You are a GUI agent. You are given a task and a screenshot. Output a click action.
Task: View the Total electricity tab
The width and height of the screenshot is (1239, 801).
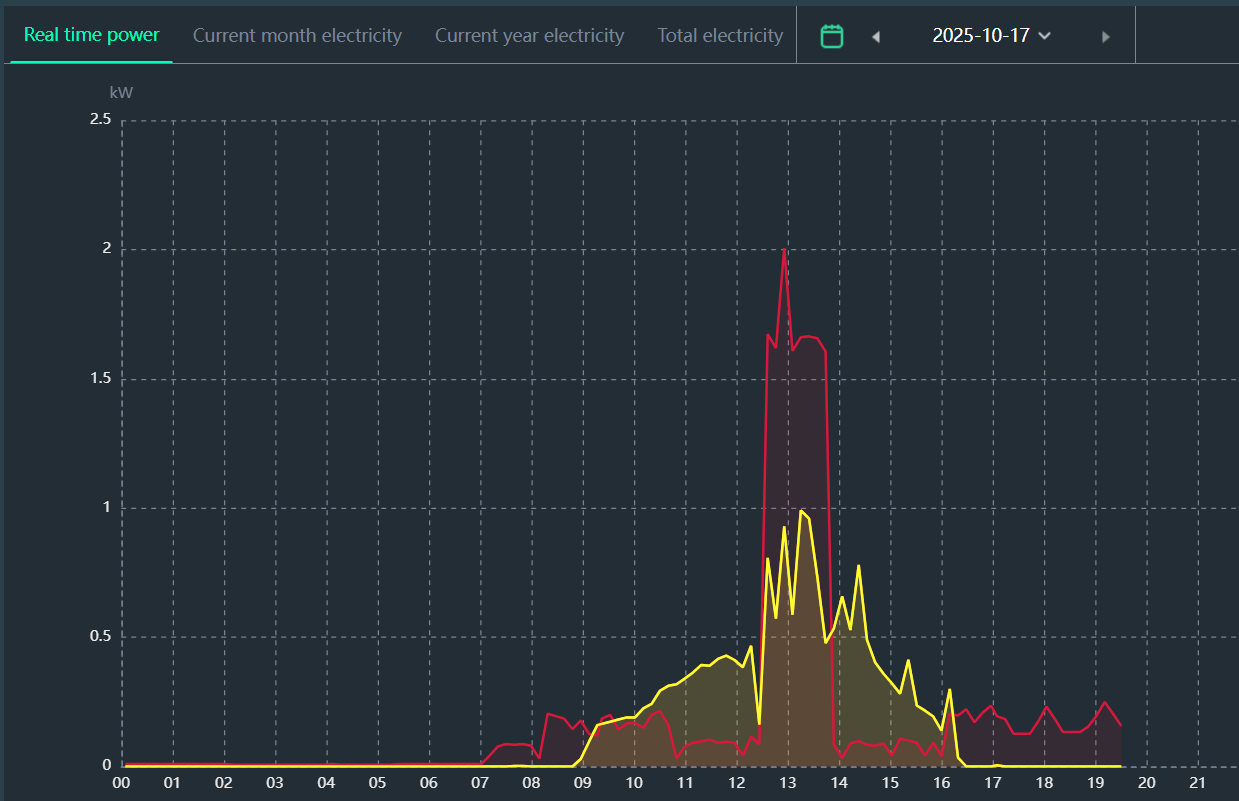pyautogui.click(x=720, y=36)
